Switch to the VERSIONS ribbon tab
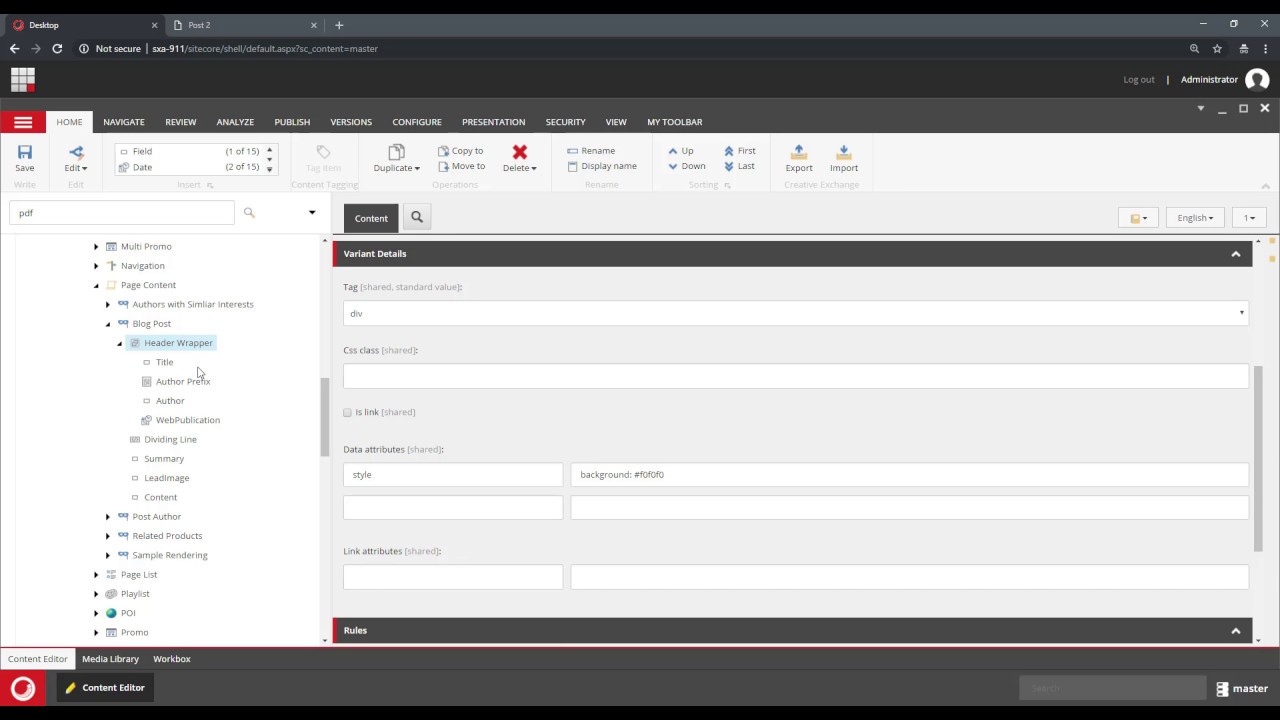The width and height of the screenshot is (1280, 720). (x=351, y=122)
